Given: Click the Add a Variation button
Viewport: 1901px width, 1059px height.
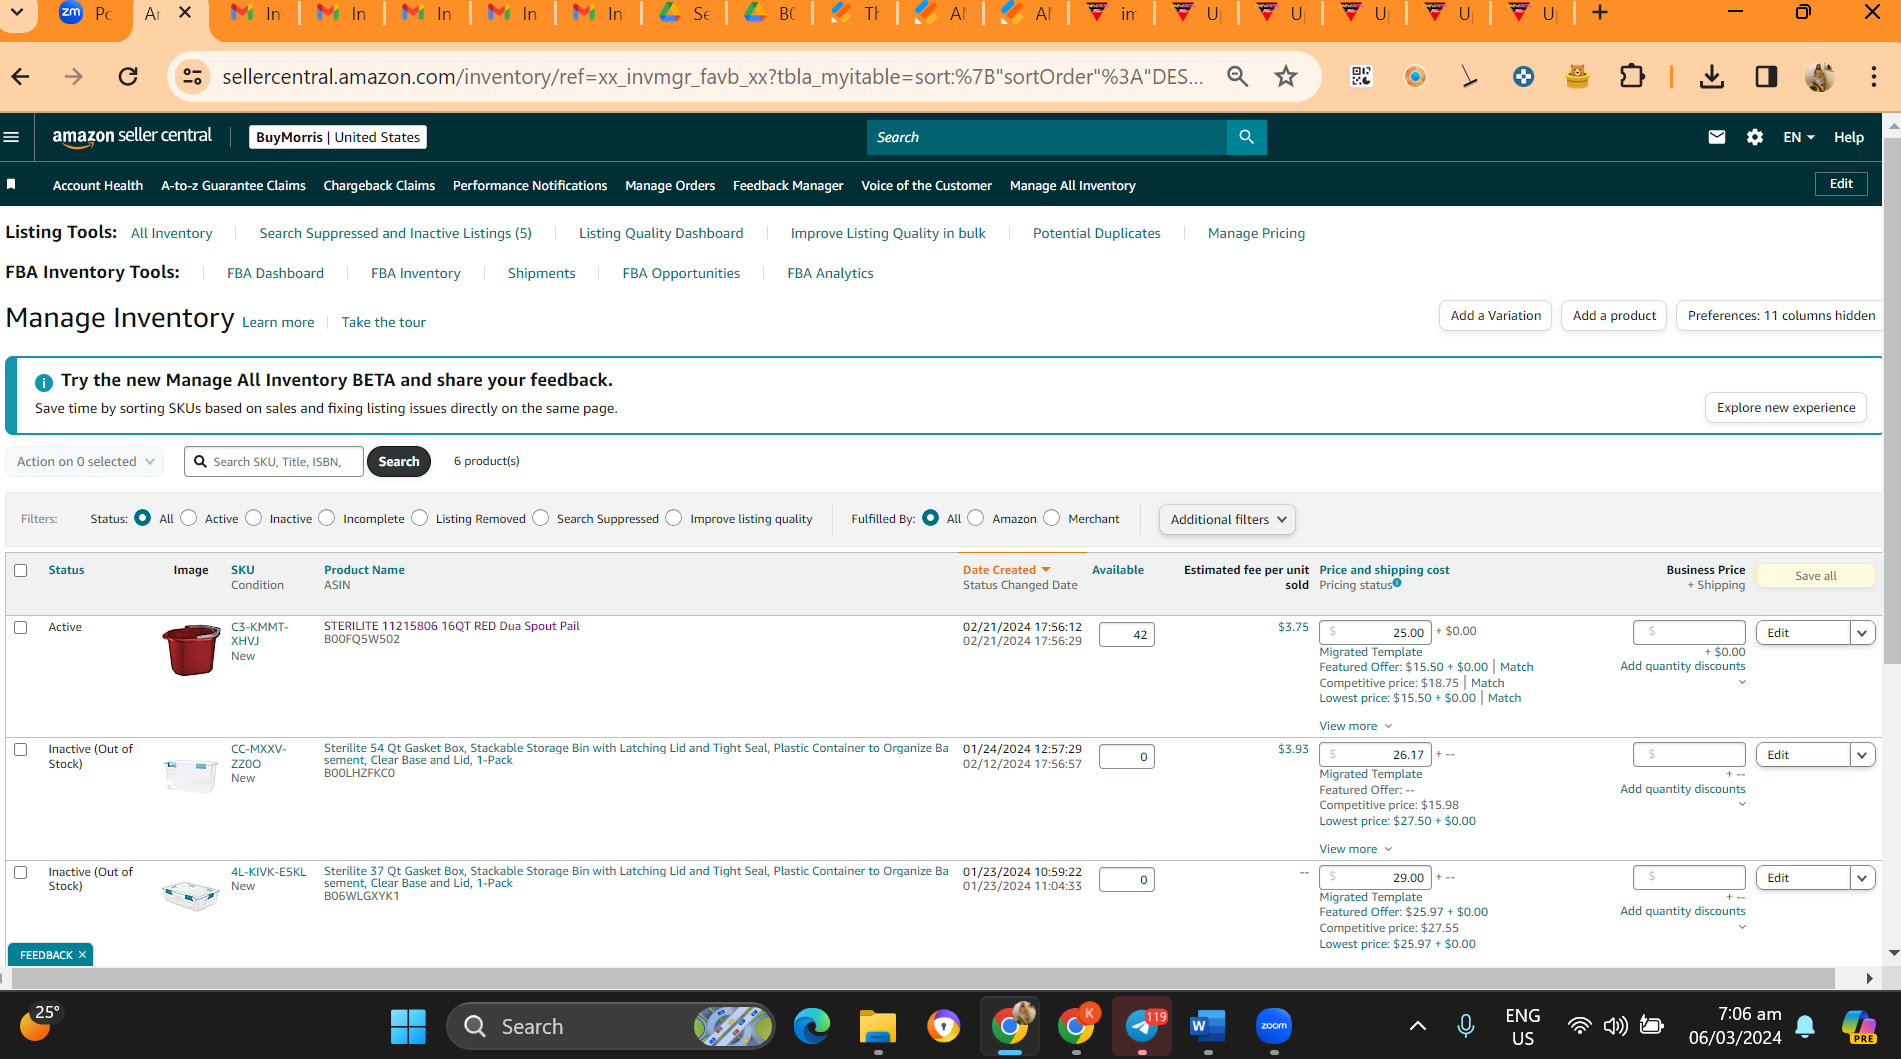Looking at the screenshot, I should pyautogui.click(x=1495, y=315).
